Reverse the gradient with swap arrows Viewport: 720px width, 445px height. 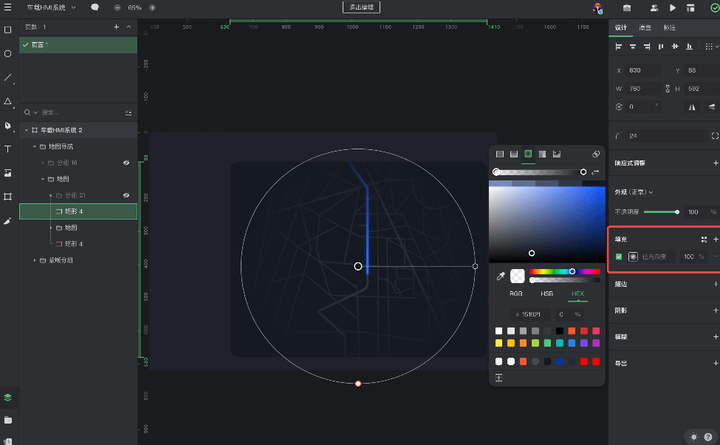pos(595,172)
